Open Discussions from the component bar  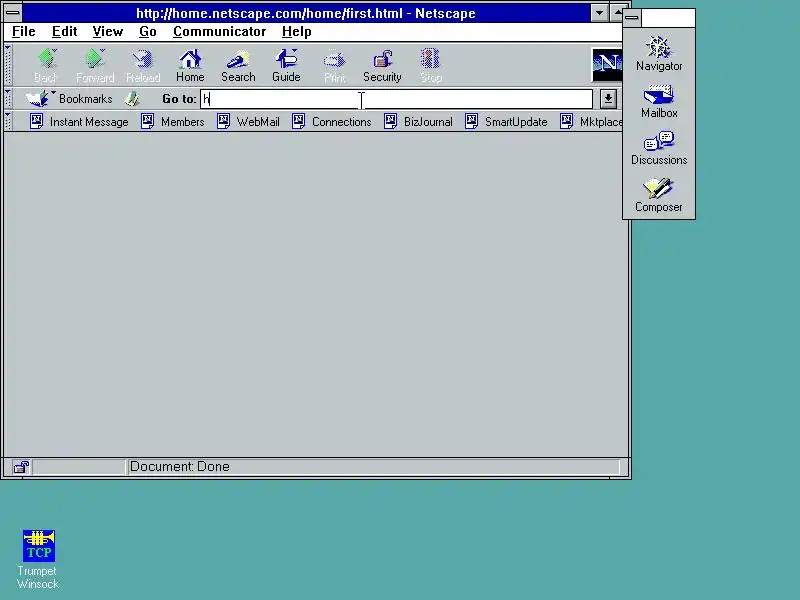(659, 148)
